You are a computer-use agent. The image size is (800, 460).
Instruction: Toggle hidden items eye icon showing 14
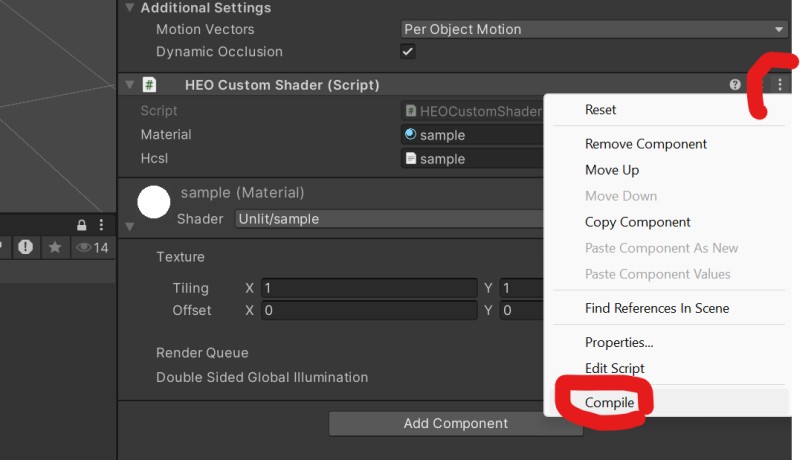tap(92, 247)
